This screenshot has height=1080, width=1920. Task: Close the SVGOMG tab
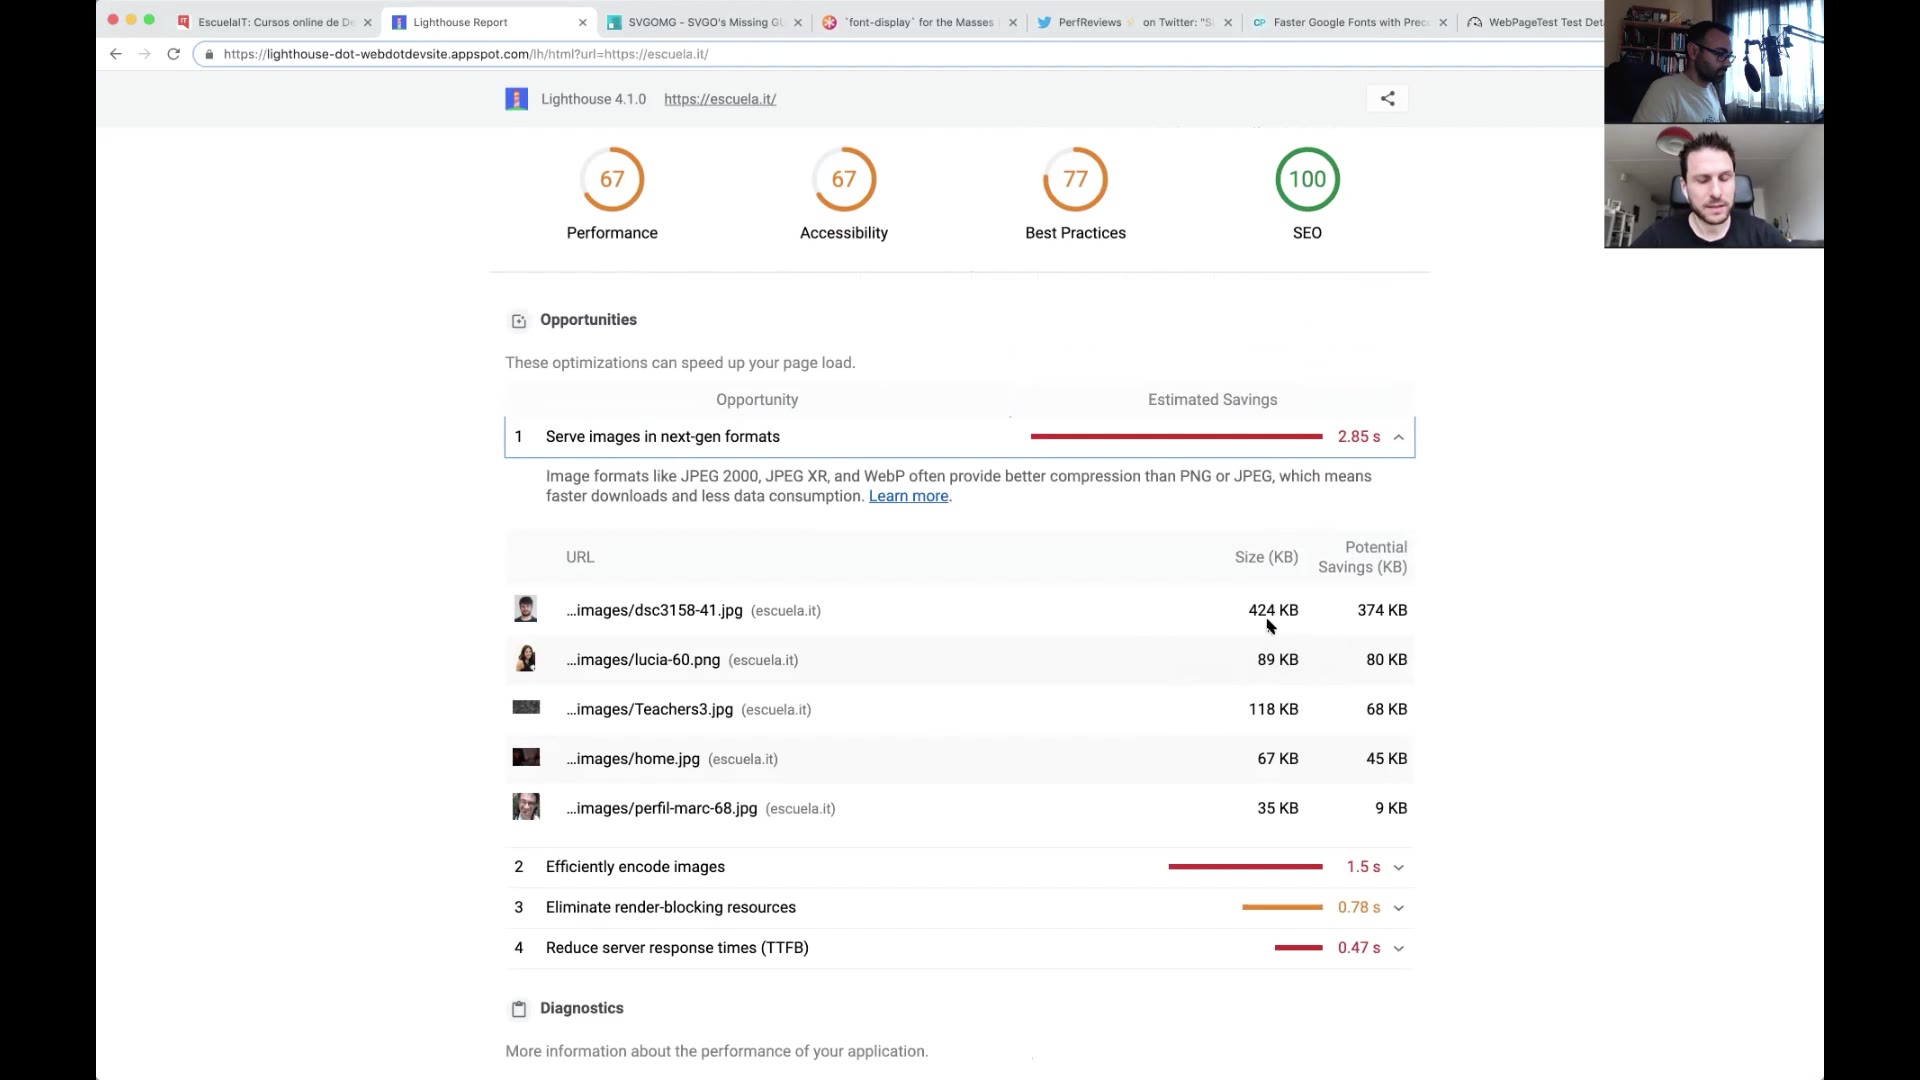point(798,22)
